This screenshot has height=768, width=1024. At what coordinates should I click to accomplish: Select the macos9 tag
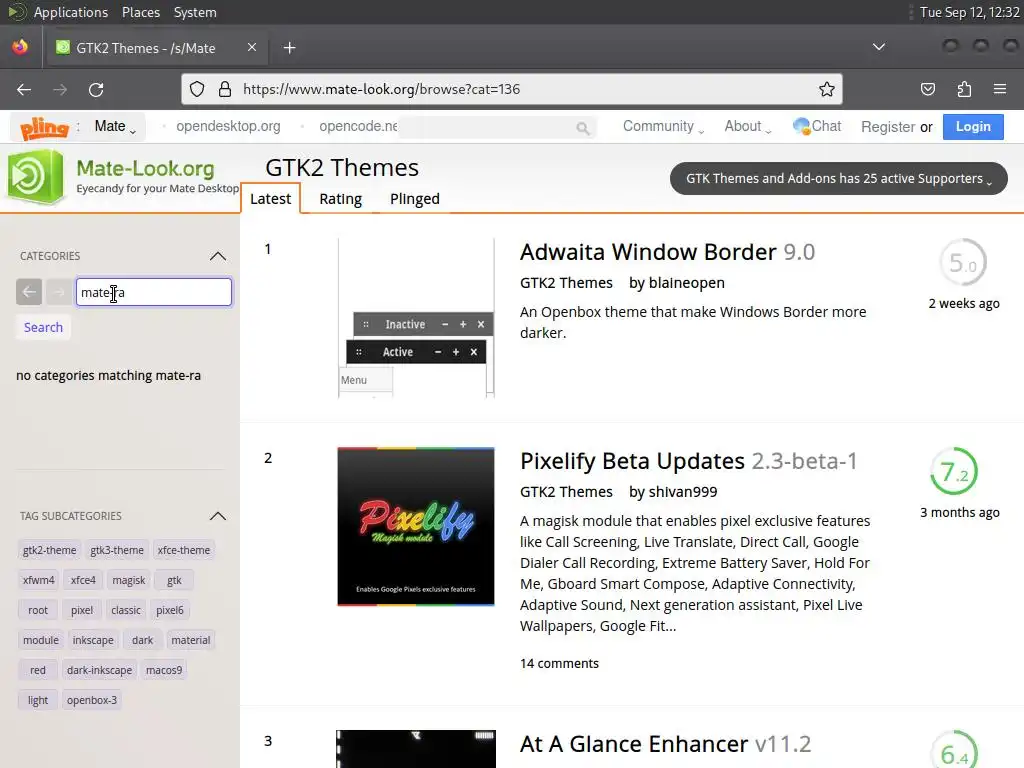click(164, 670)
